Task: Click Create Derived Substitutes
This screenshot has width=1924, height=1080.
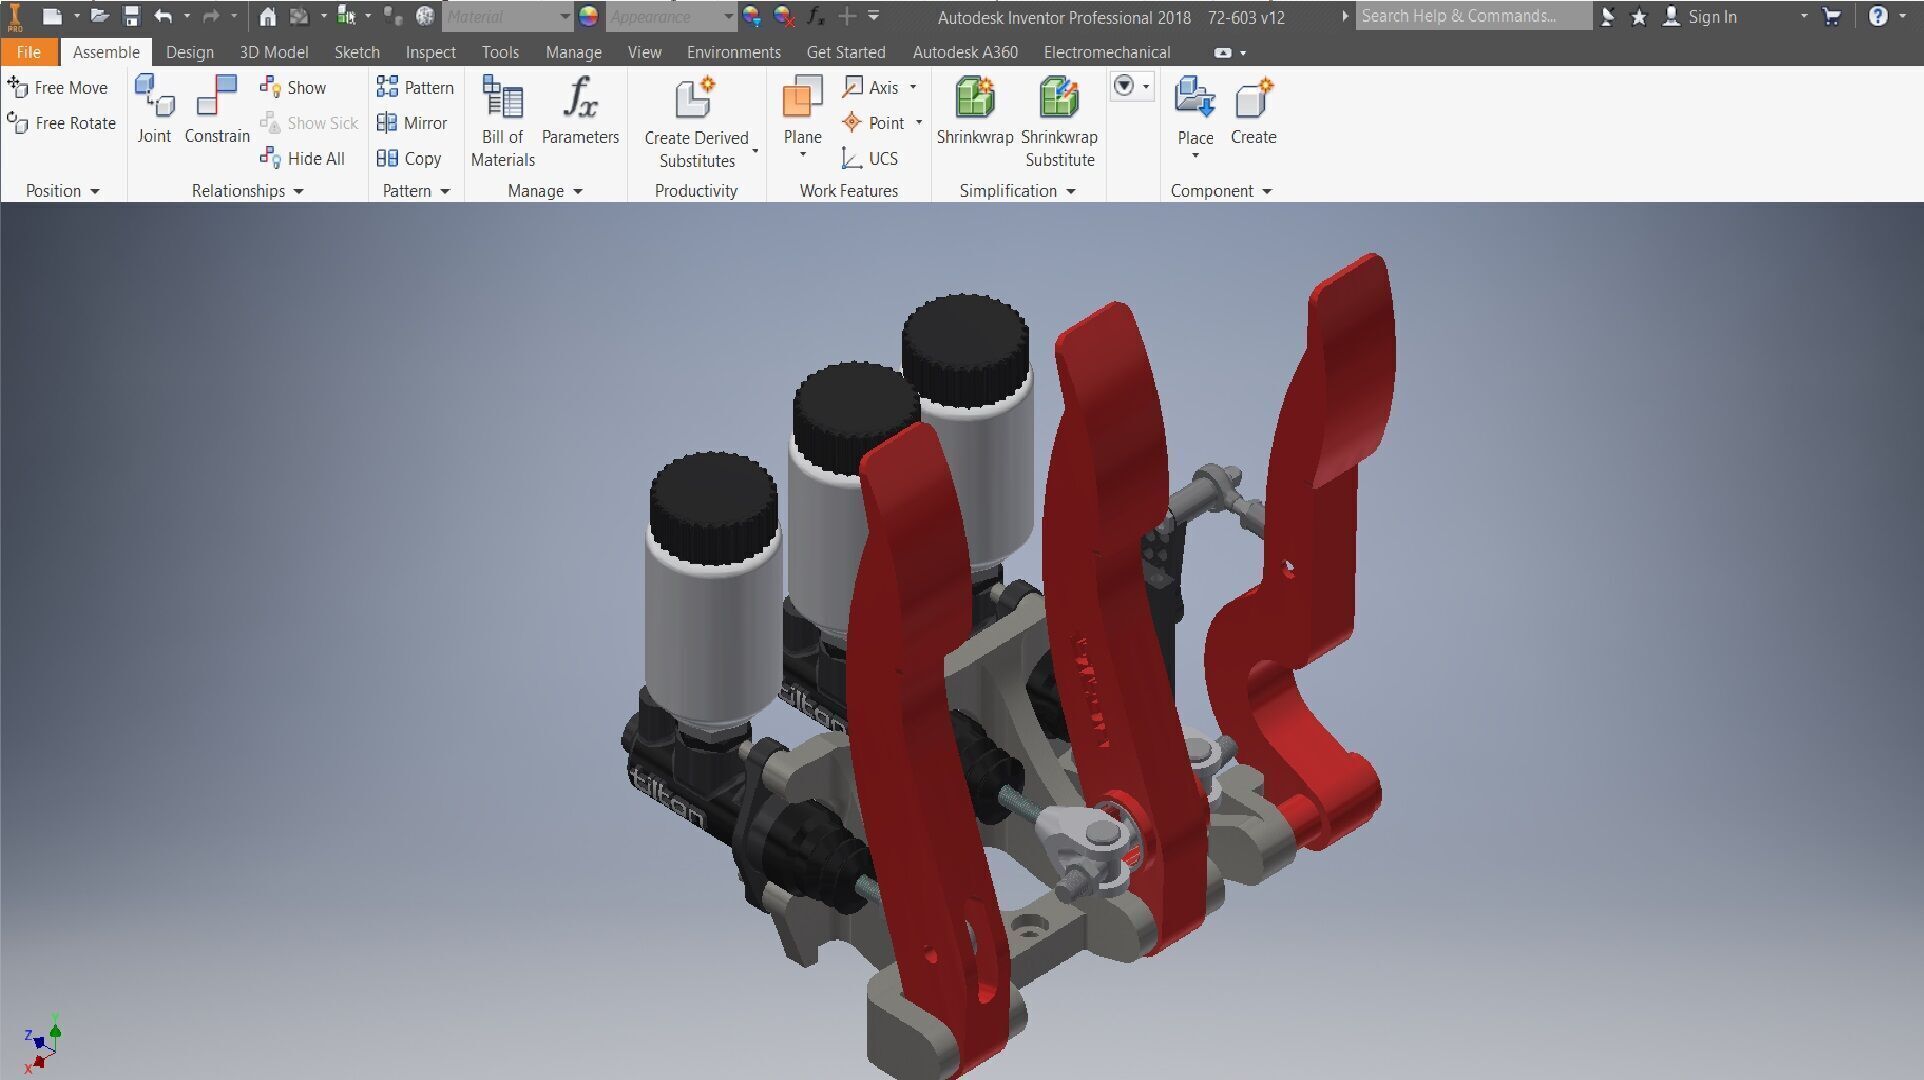Action: 697,122
